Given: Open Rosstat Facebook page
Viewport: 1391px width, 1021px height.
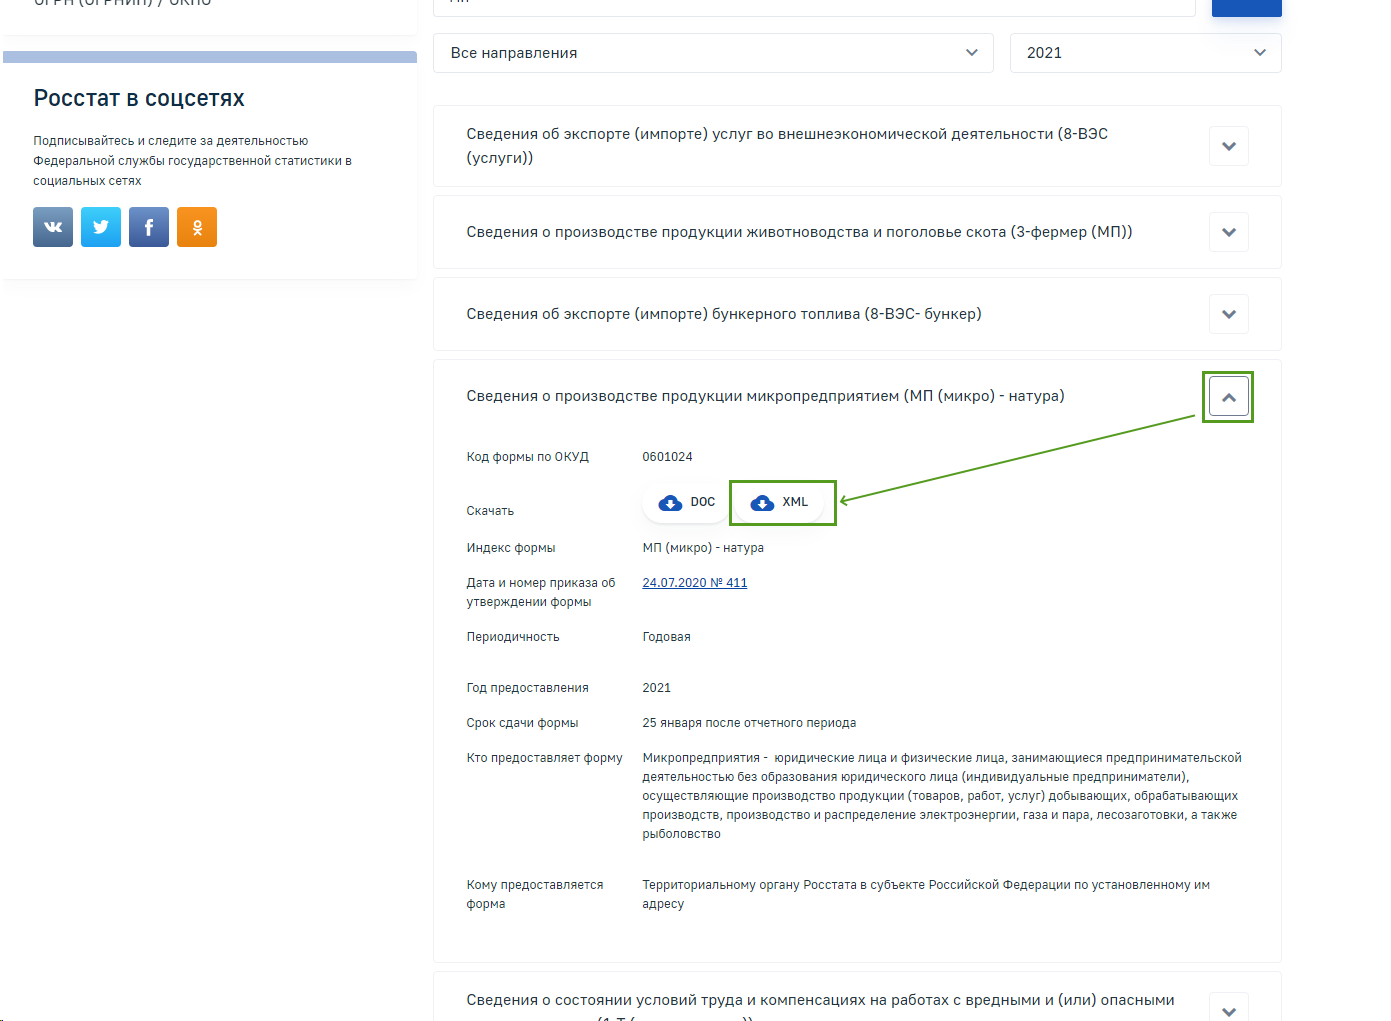Looking at the screenshot, I should 149,227.
